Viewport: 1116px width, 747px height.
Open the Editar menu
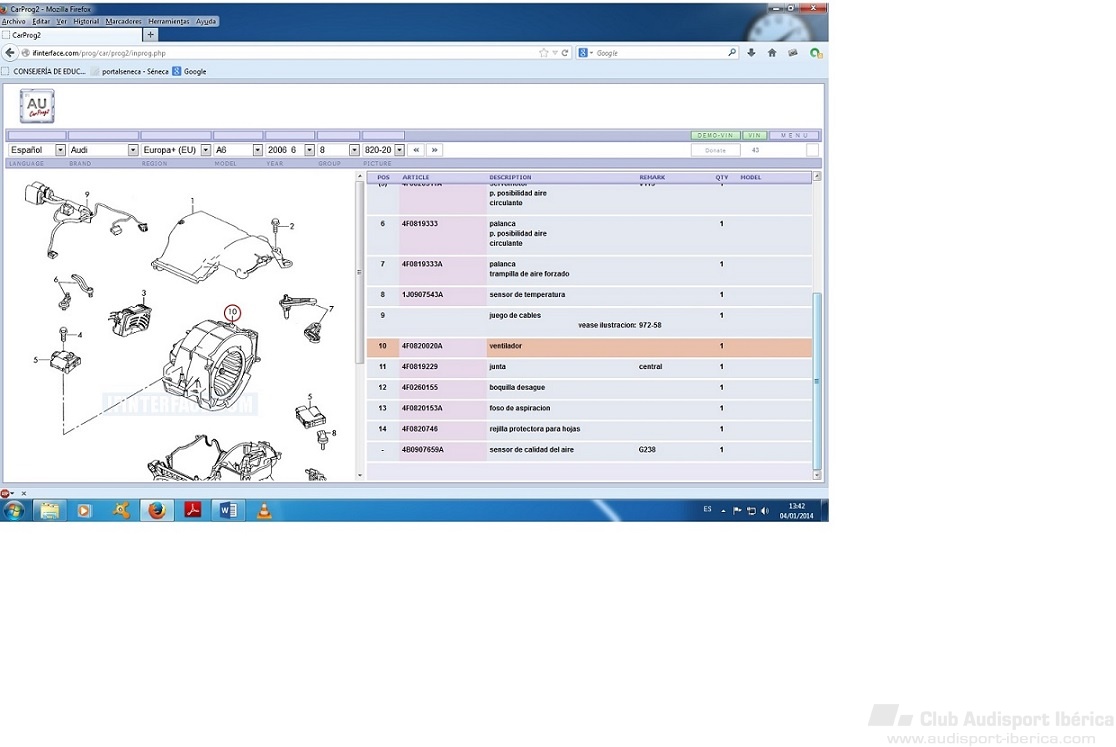pyautogui.click(x=41, y=21)
